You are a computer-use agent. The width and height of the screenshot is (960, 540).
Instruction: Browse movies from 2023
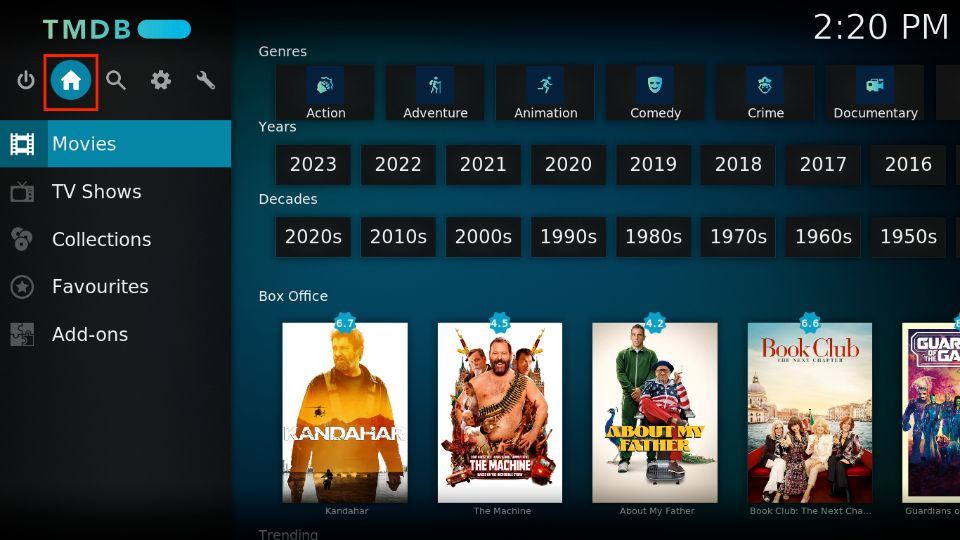point(313,165)
